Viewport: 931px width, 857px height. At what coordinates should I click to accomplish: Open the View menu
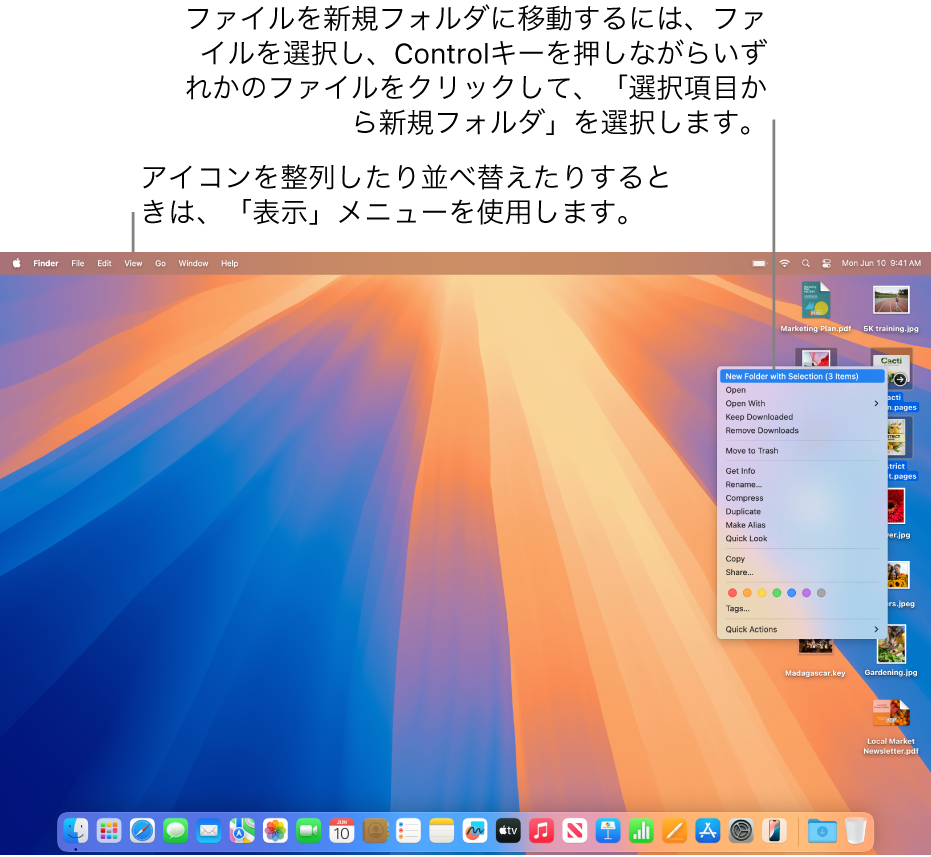(133, 263)
